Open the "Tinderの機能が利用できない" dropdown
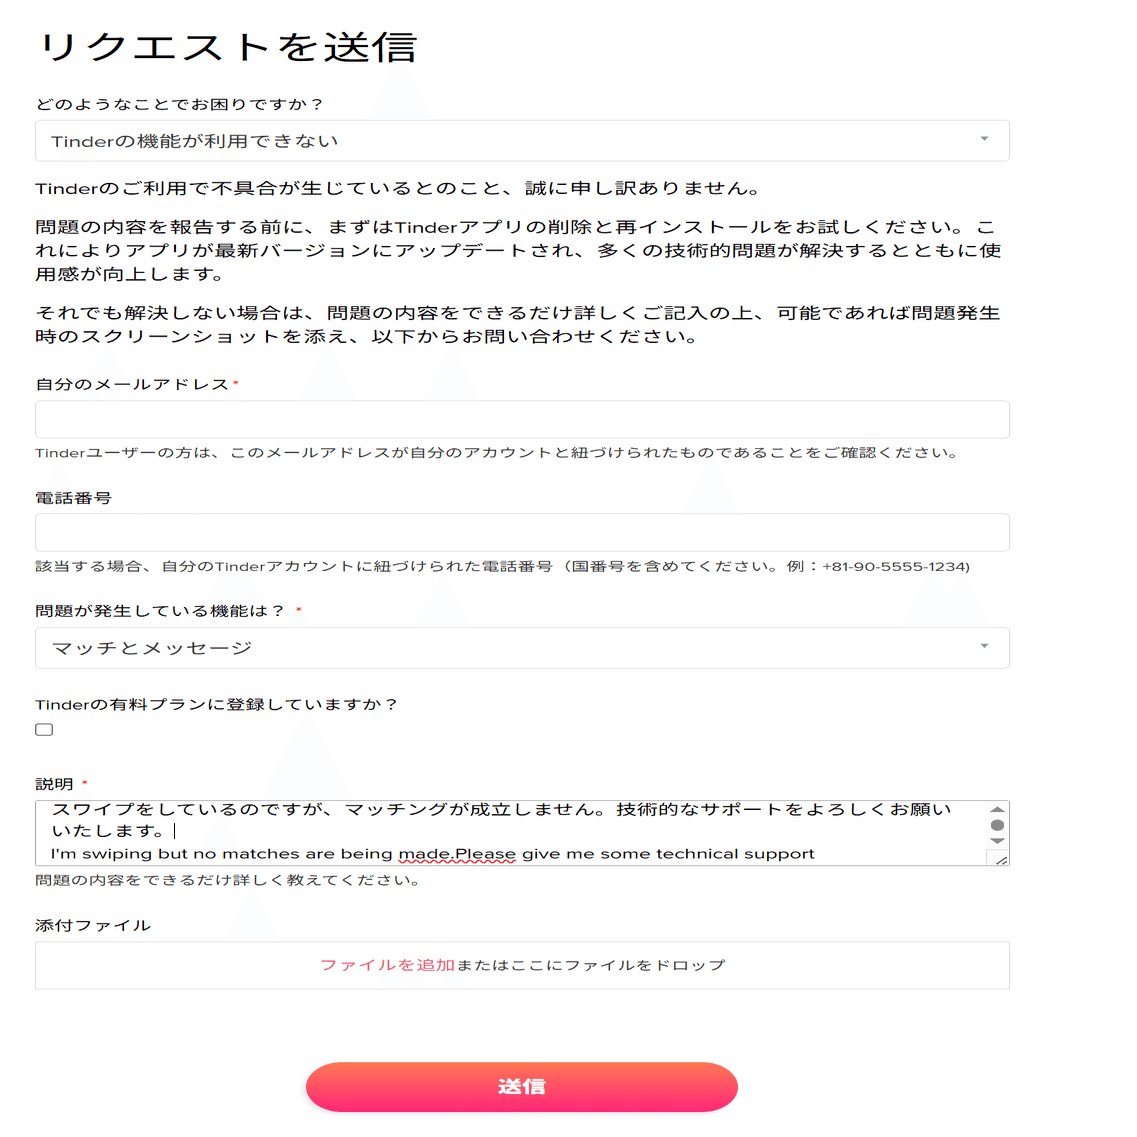 (522, 141)
